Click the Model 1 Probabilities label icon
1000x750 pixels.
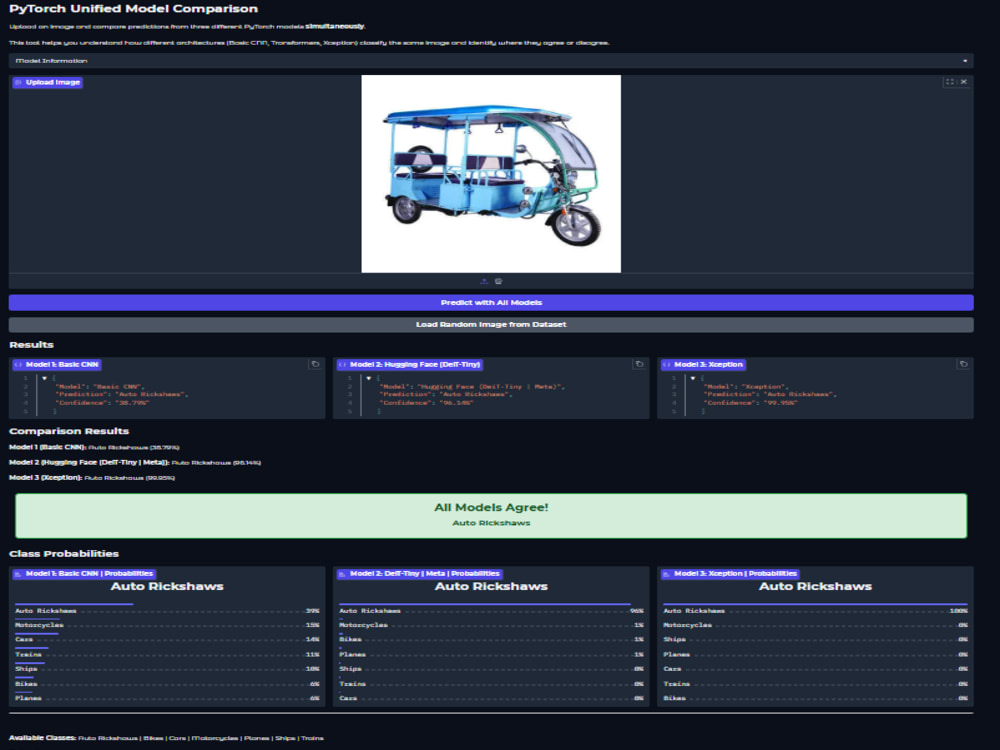[x=18, y=574]
